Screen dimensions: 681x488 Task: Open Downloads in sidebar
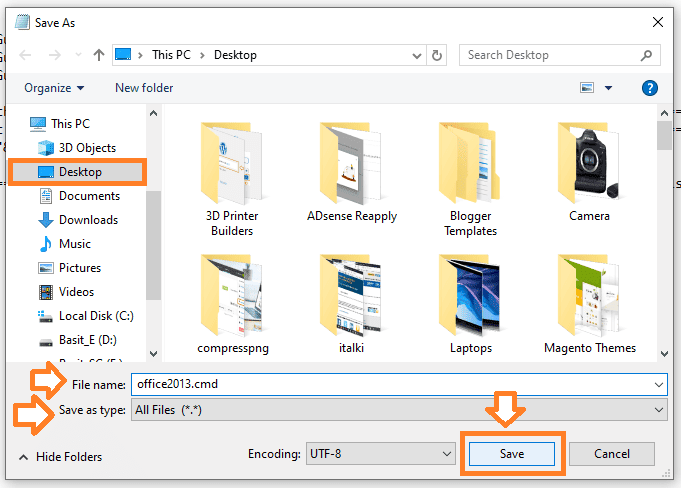(x=88, y=220)
